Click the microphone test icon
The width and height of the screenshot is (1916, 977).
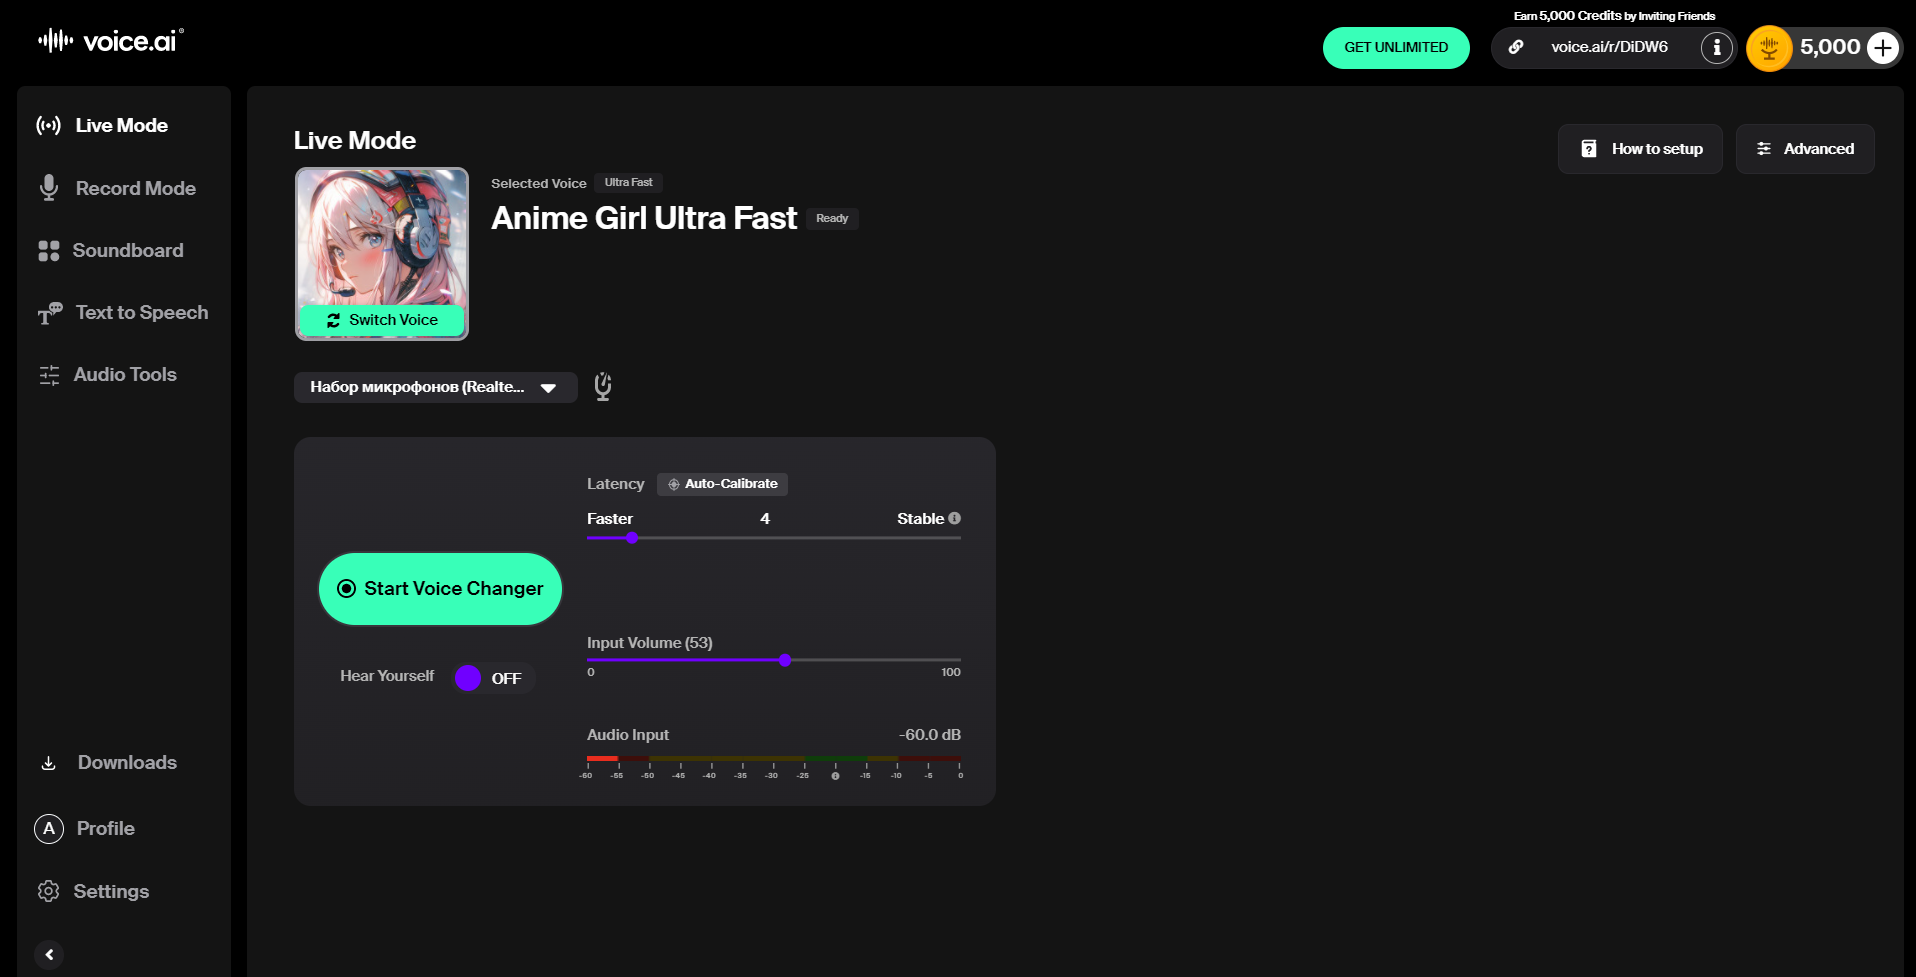point(603,386)
